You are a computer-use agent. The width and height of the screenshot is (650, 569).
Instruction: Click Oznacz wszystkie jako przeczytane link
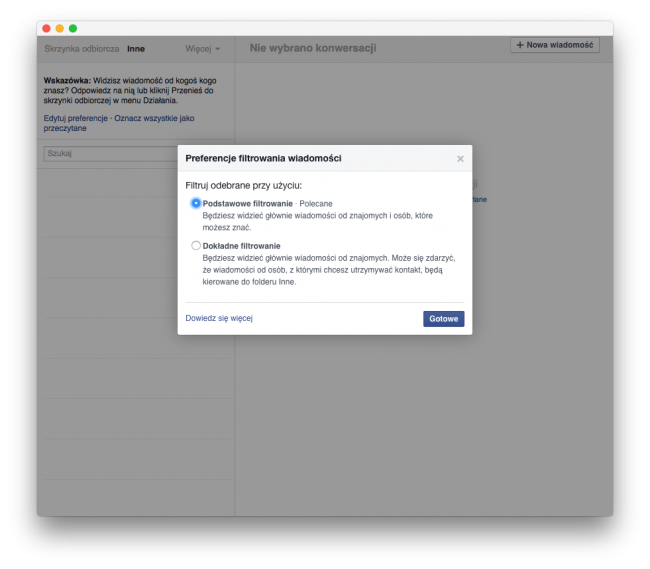pyautogui.click(x=119, y=123)
